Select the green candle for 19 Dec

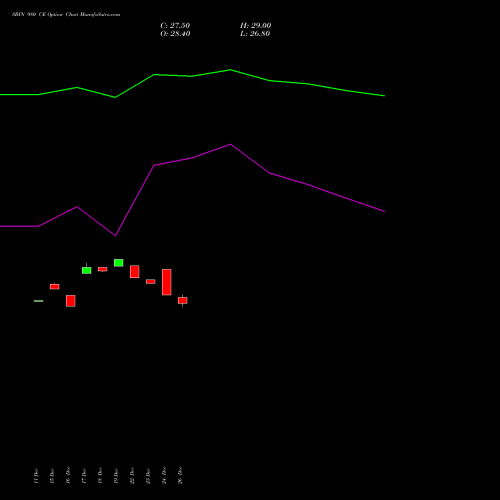(119, 263)
